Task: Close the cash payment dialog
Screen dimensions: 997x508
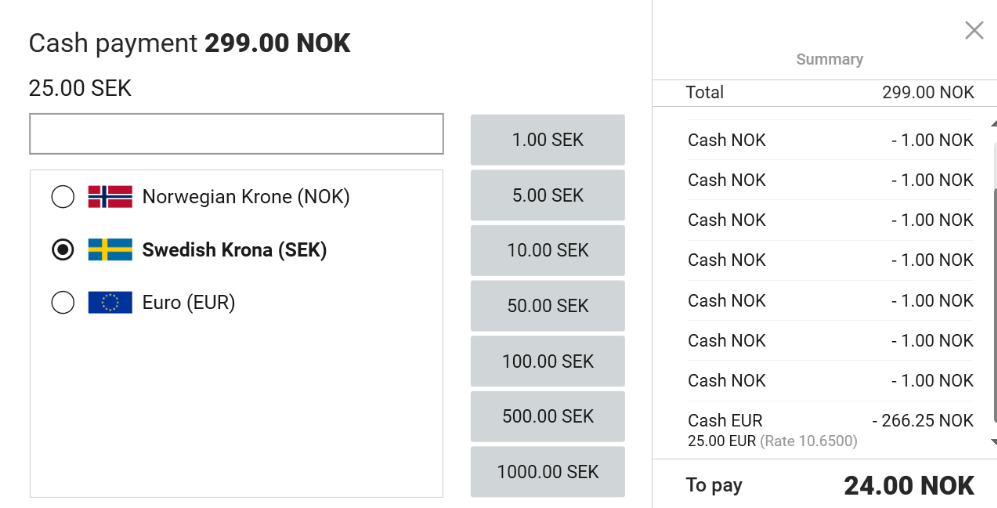Action: (974, 31)
